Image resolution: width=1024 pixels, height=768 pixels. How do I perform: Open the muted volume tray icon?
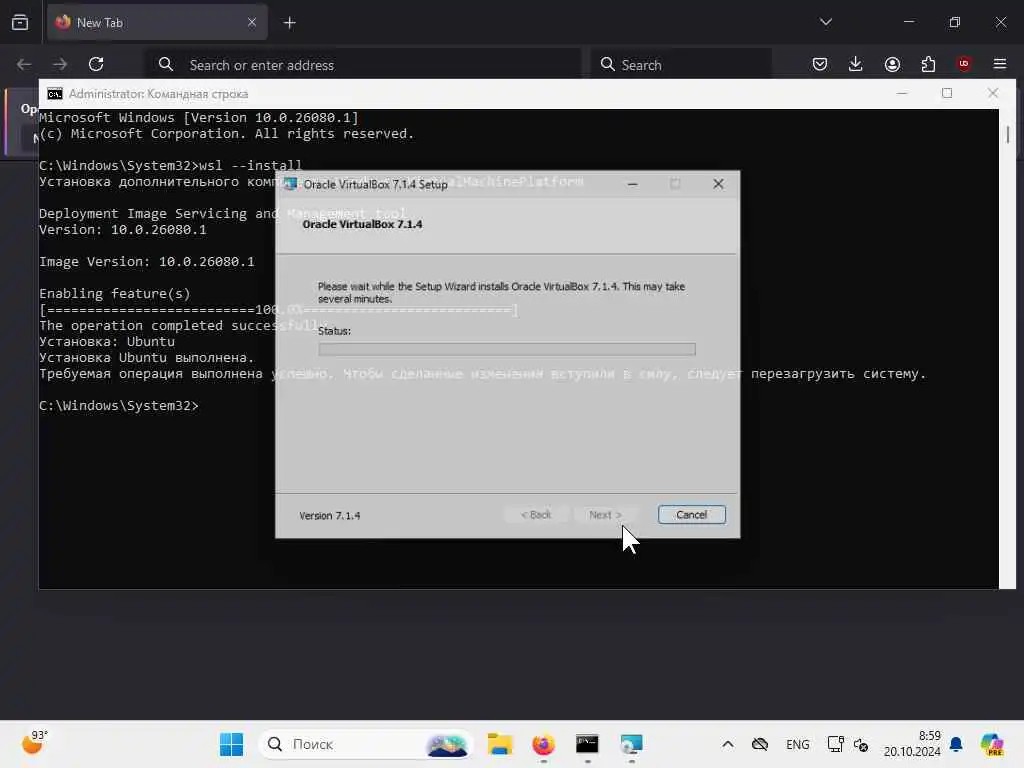pyautogui.click(x=861, y=744)
